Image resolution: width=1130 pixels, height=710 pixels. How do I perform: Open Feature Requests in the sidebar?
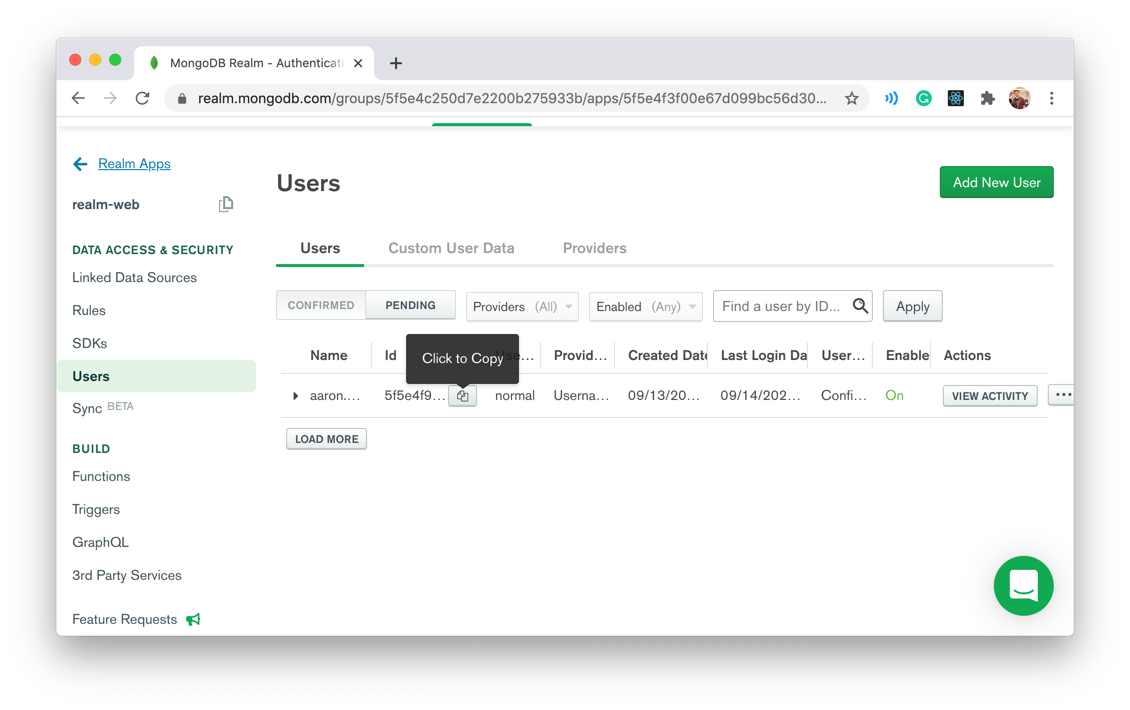(125, 620)
